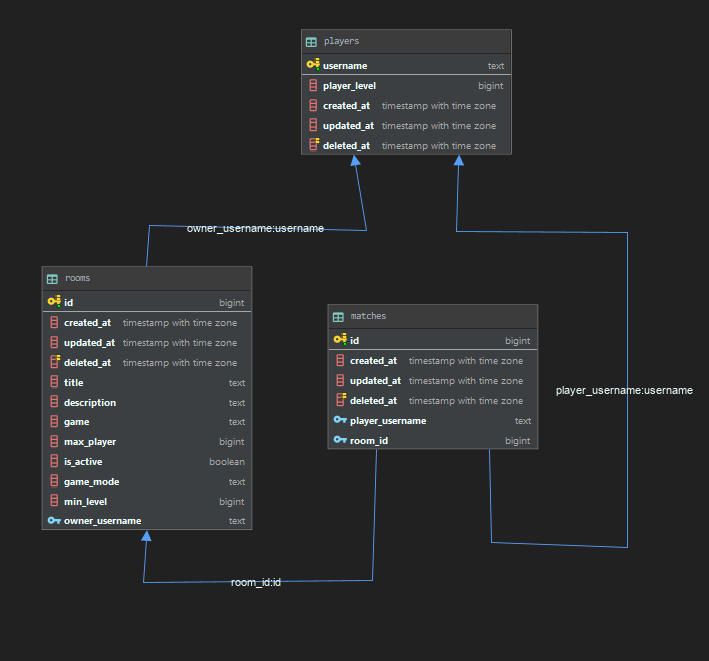This screenshot has width=709, height=661.
Task: Click the room_id foreign key icon
Action: (x=340, y=440)
